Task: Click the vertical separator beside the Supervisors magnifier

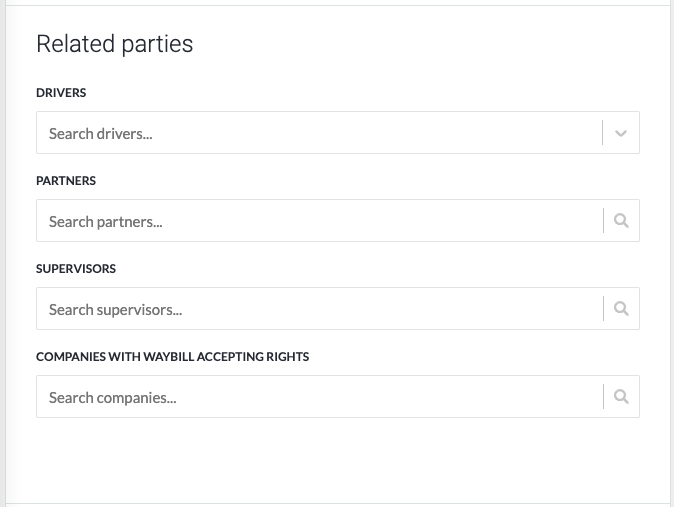Action: coord(604,308)
